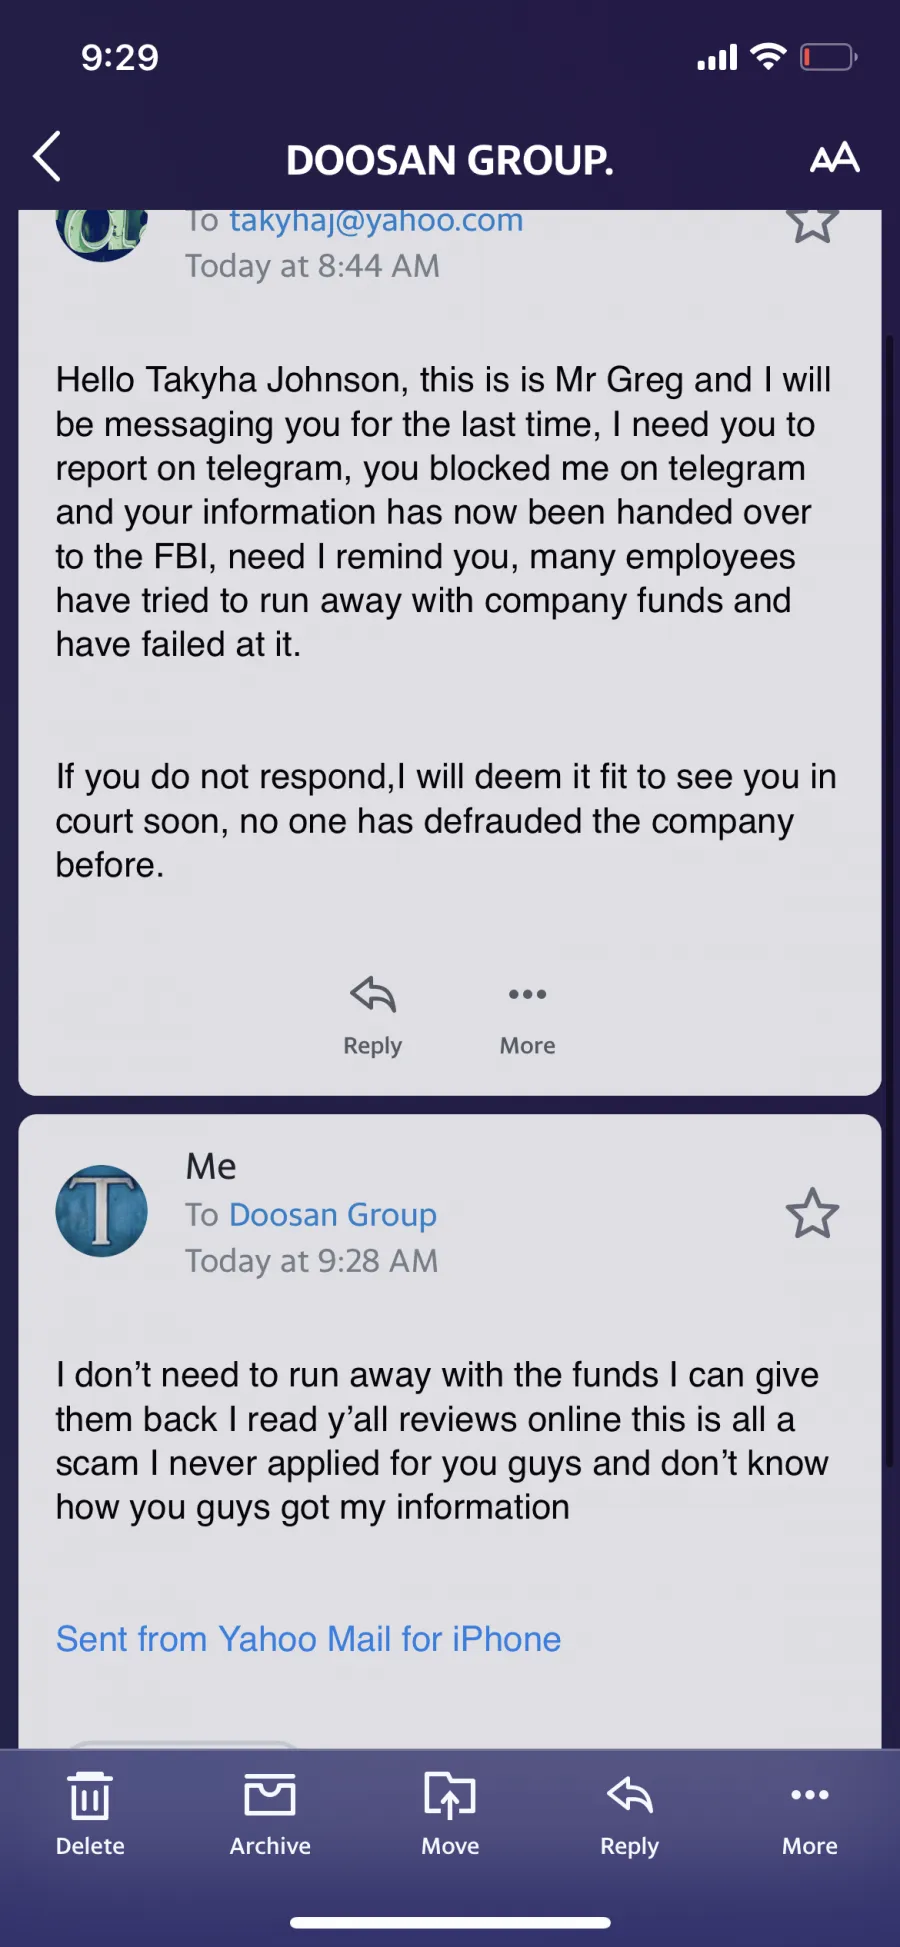Viewport: 900px width, 1947px height.
Task: Tap the battery indicator in status bar
Action: (829, 57)
